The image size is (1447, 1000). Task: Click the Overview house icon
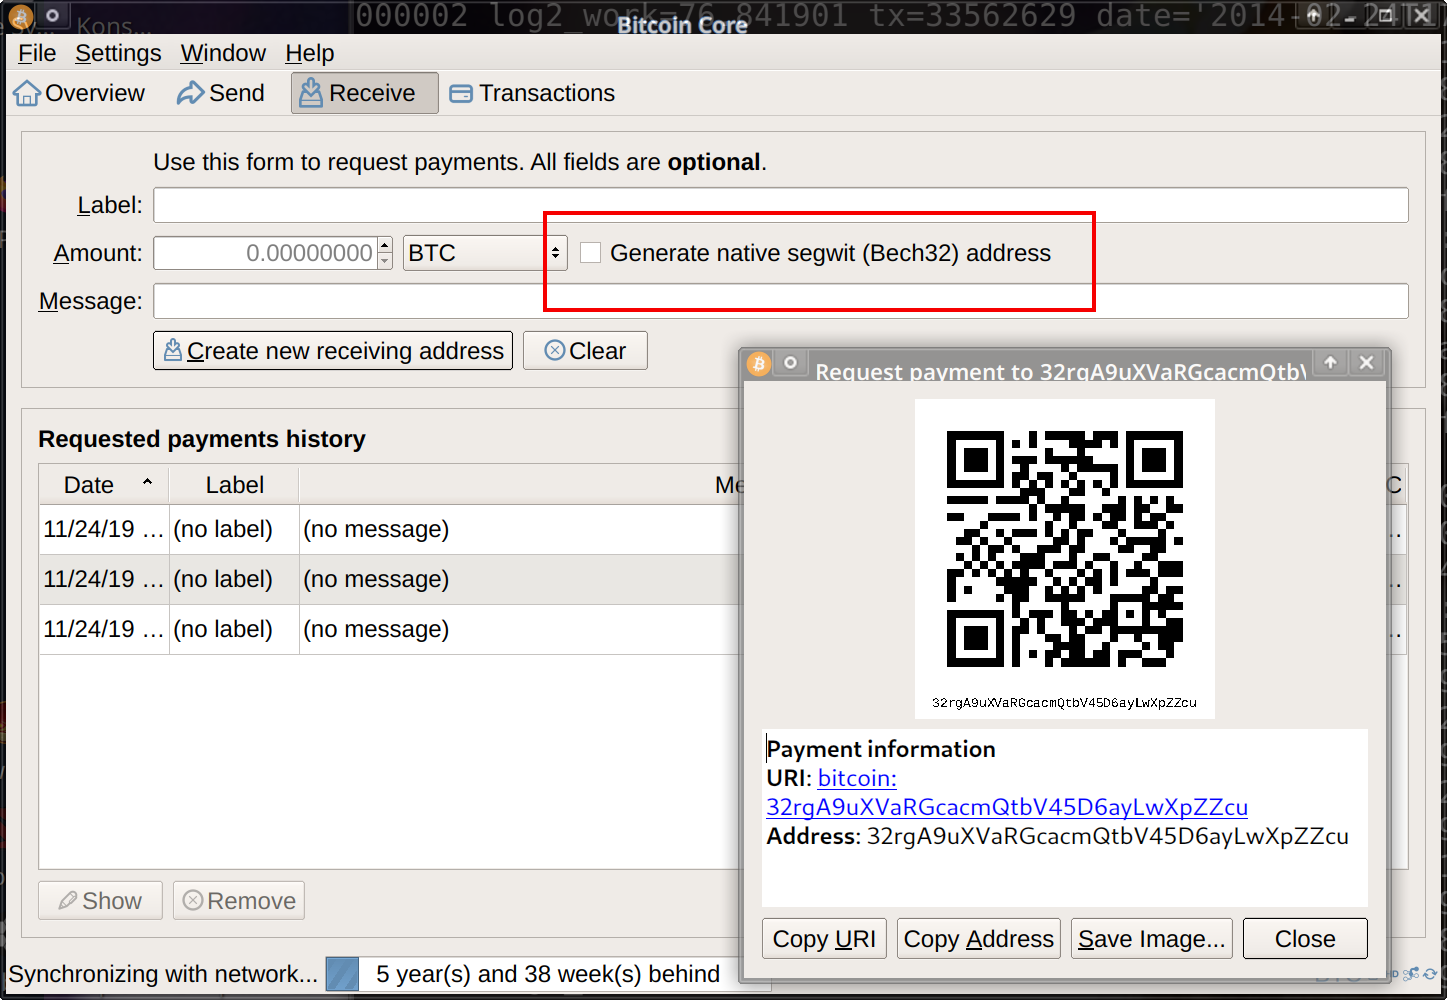click(27, 93)
